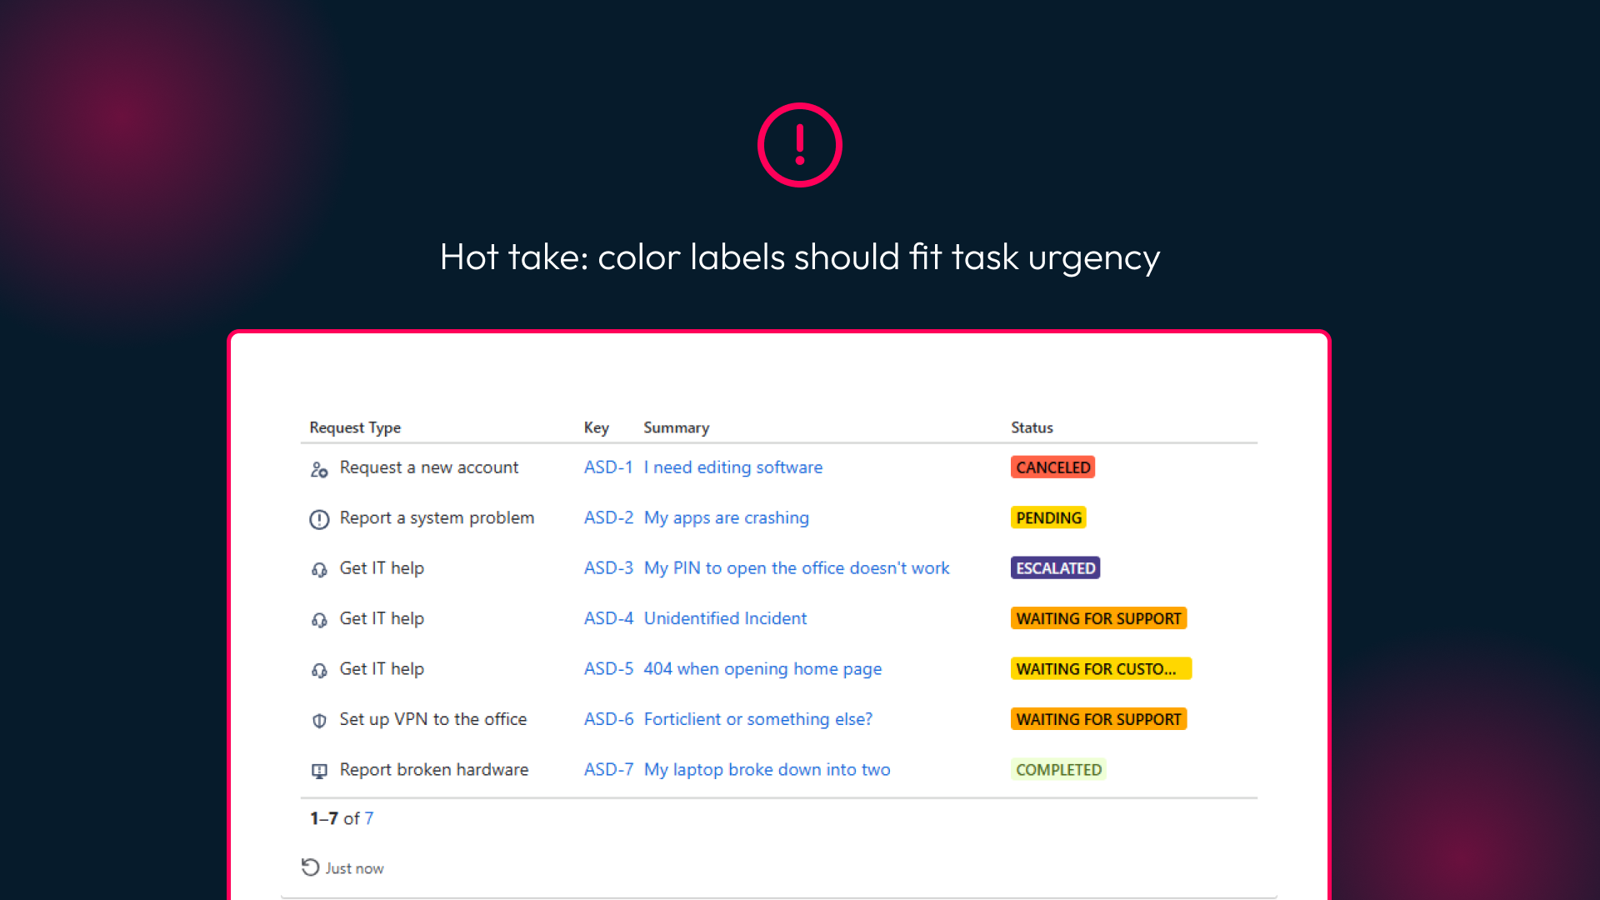The height and width of the screenshot is (900, 1600).
Task: Click the 'Just now' refresh text
Action: tap(355, 868)
